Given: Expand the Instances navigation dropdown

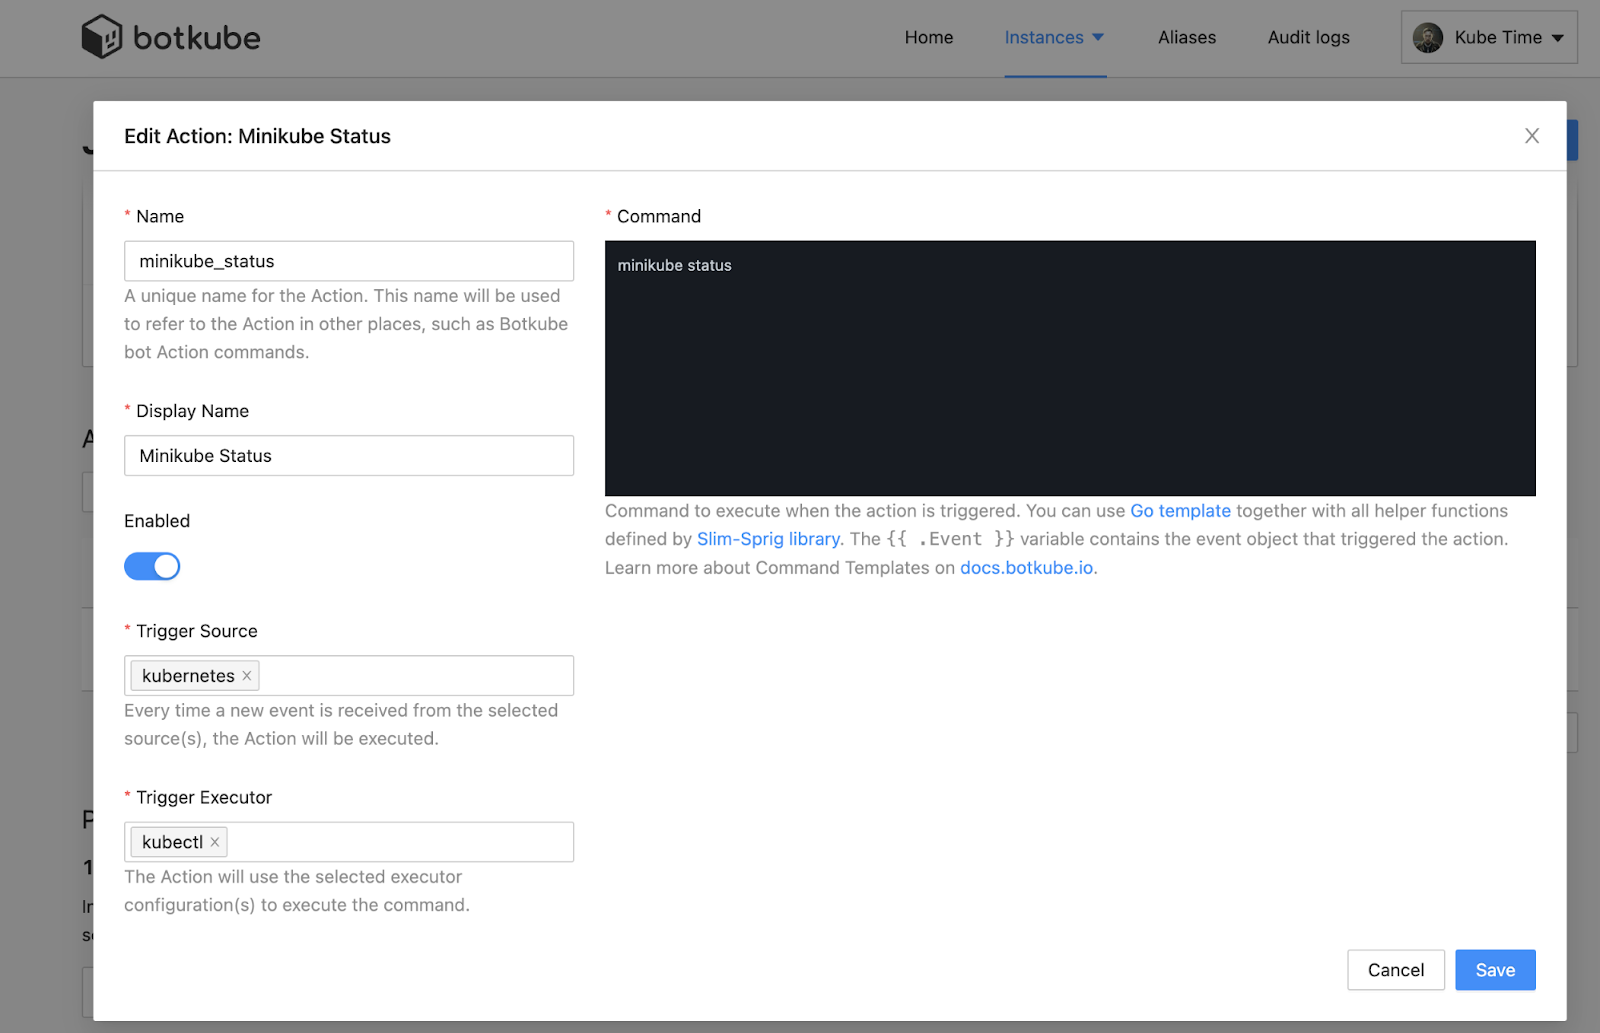Looking at the screenshot, I should point(1055,37).
